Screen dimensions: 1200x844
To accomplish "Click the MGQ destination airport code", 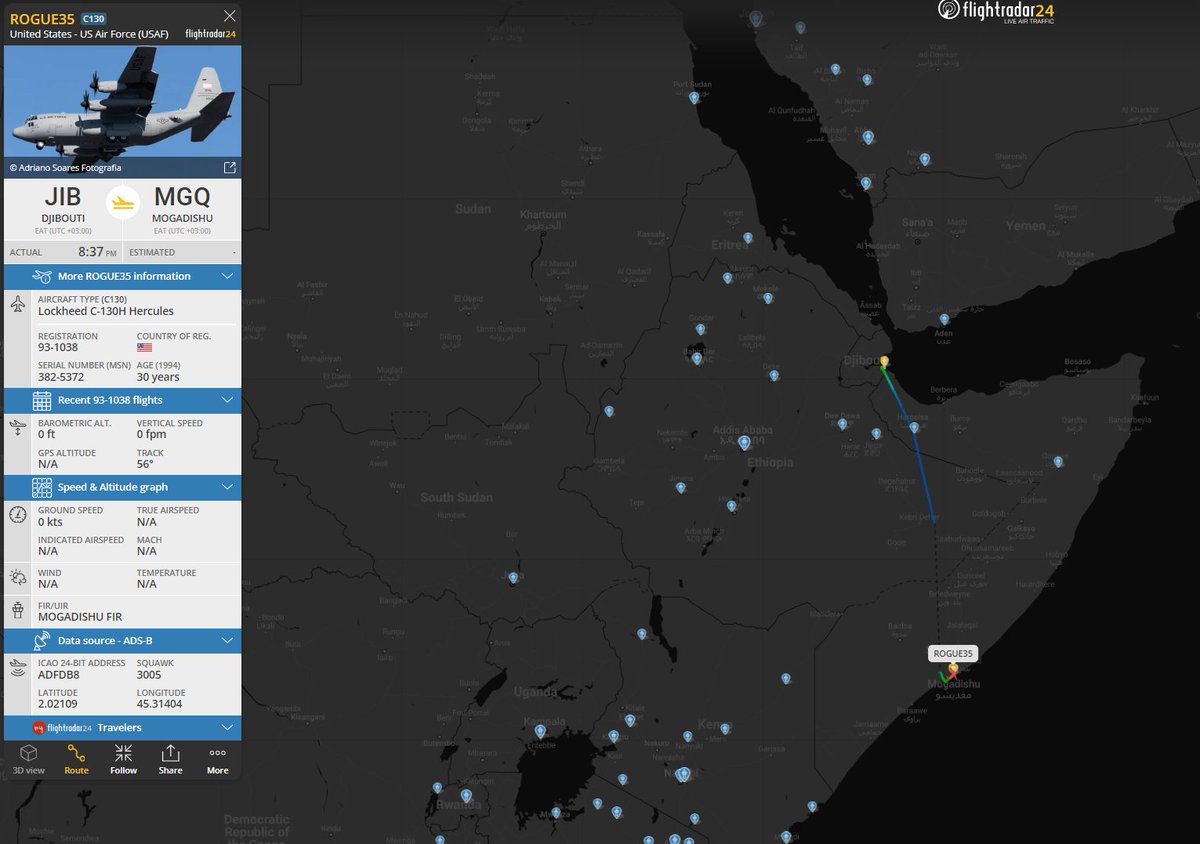I will coord(181,197).
